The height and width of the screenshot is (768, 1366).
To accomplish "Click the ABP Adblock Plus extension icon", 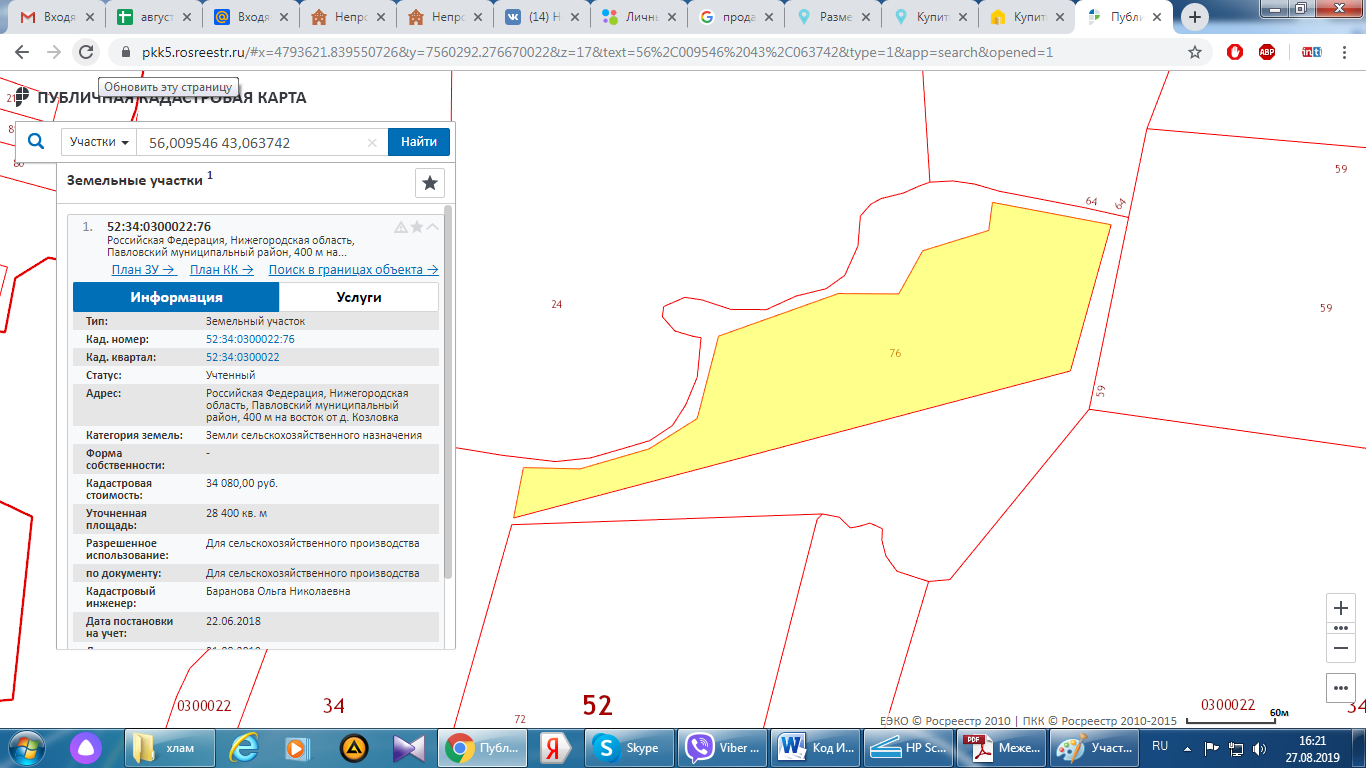I will click(x=1267, y=52).
